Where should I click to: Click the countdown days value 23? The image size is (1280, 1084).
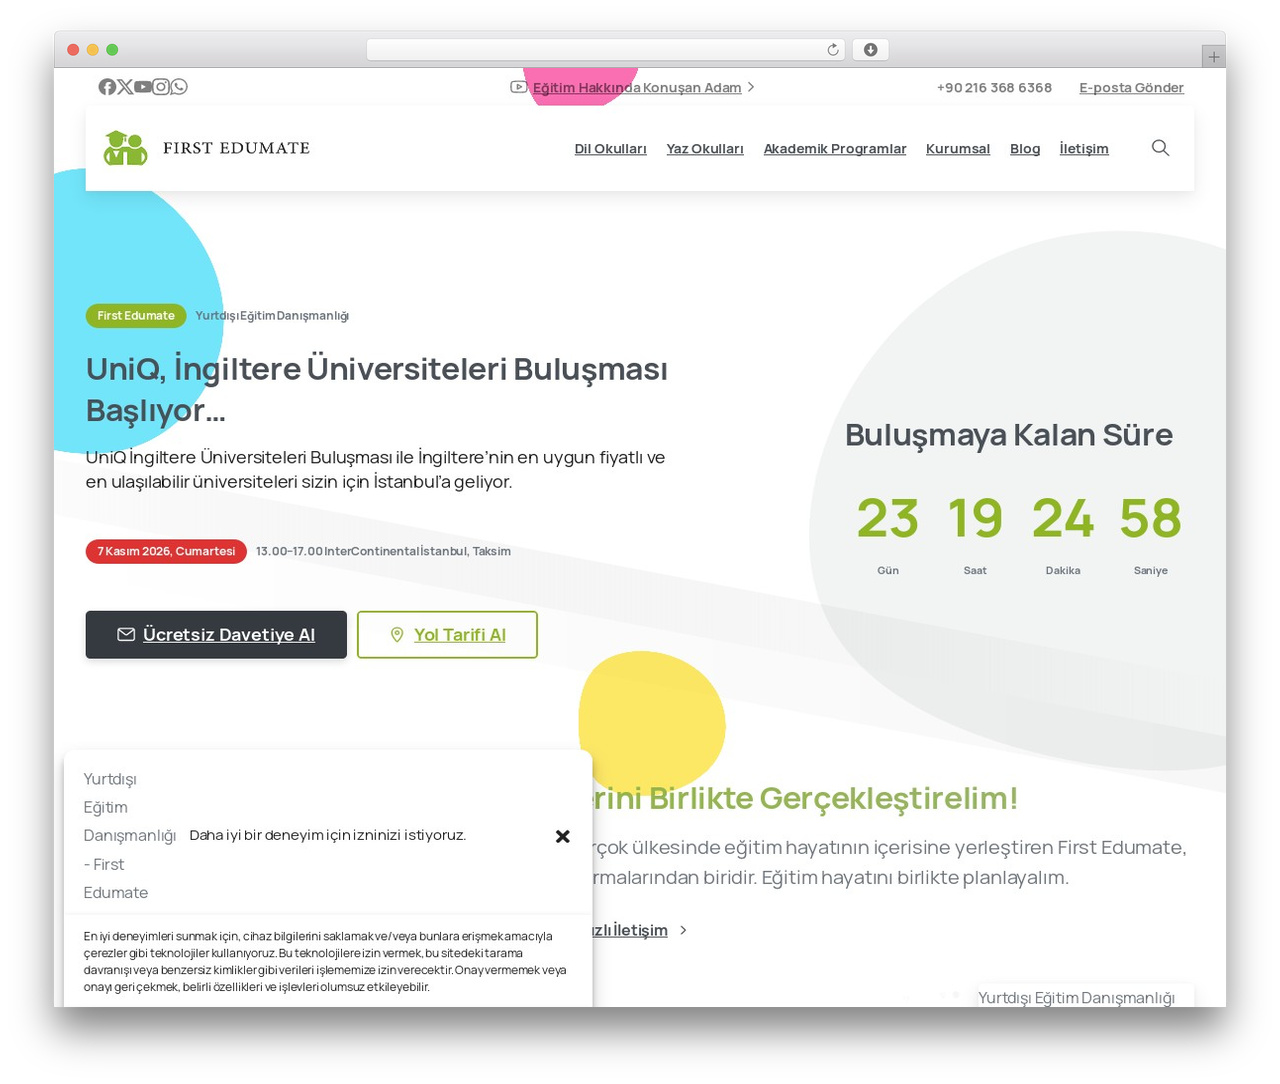[x=888, y=519]
